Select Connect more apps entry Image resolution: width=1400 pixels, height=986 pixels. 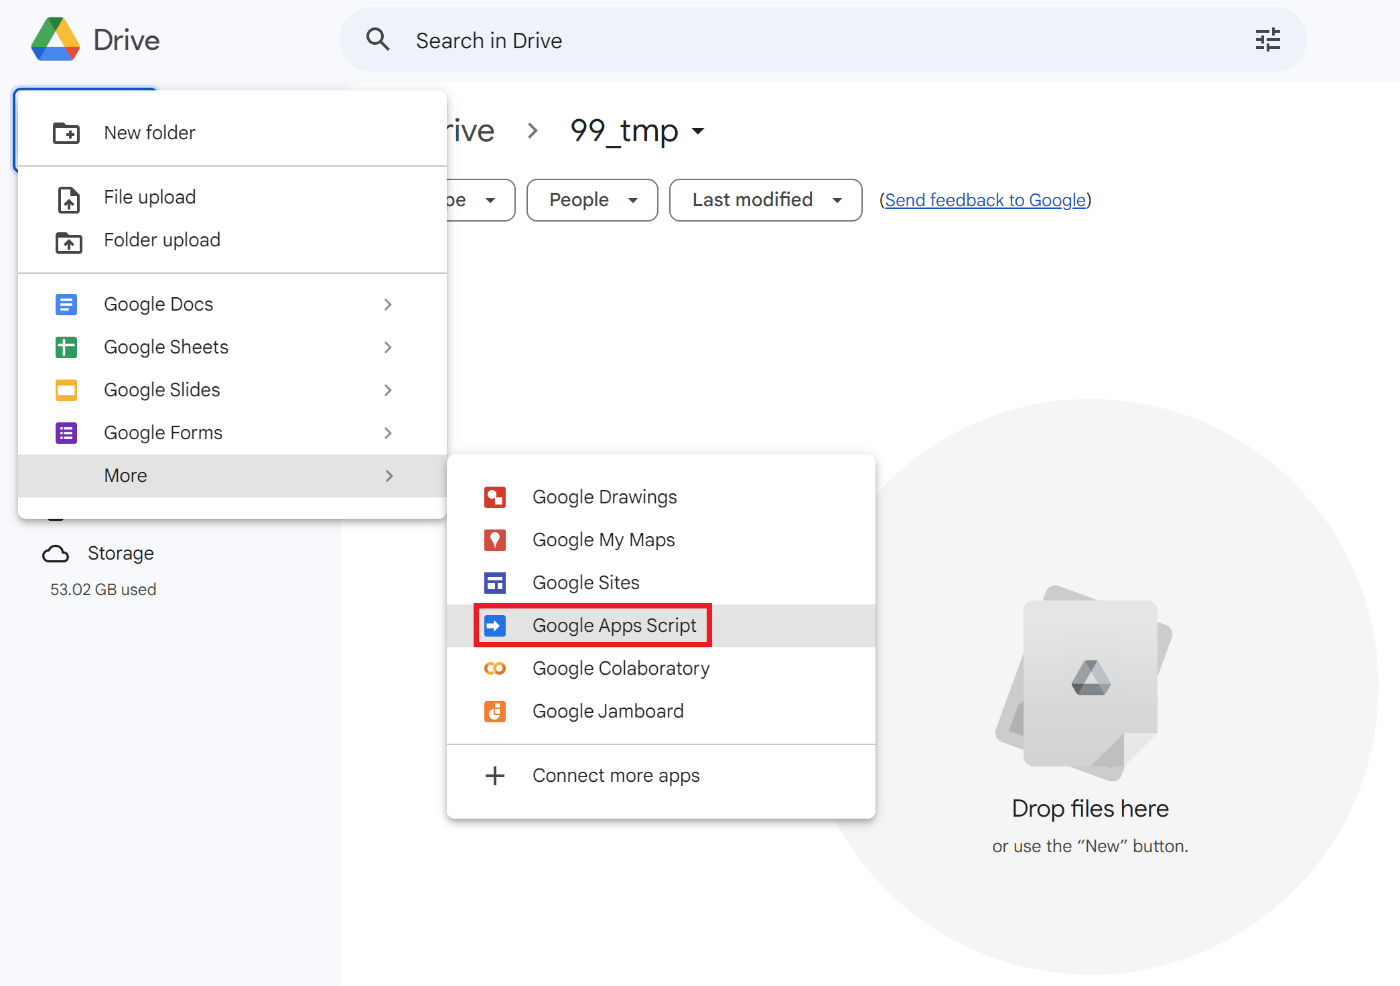pos(661,776)
